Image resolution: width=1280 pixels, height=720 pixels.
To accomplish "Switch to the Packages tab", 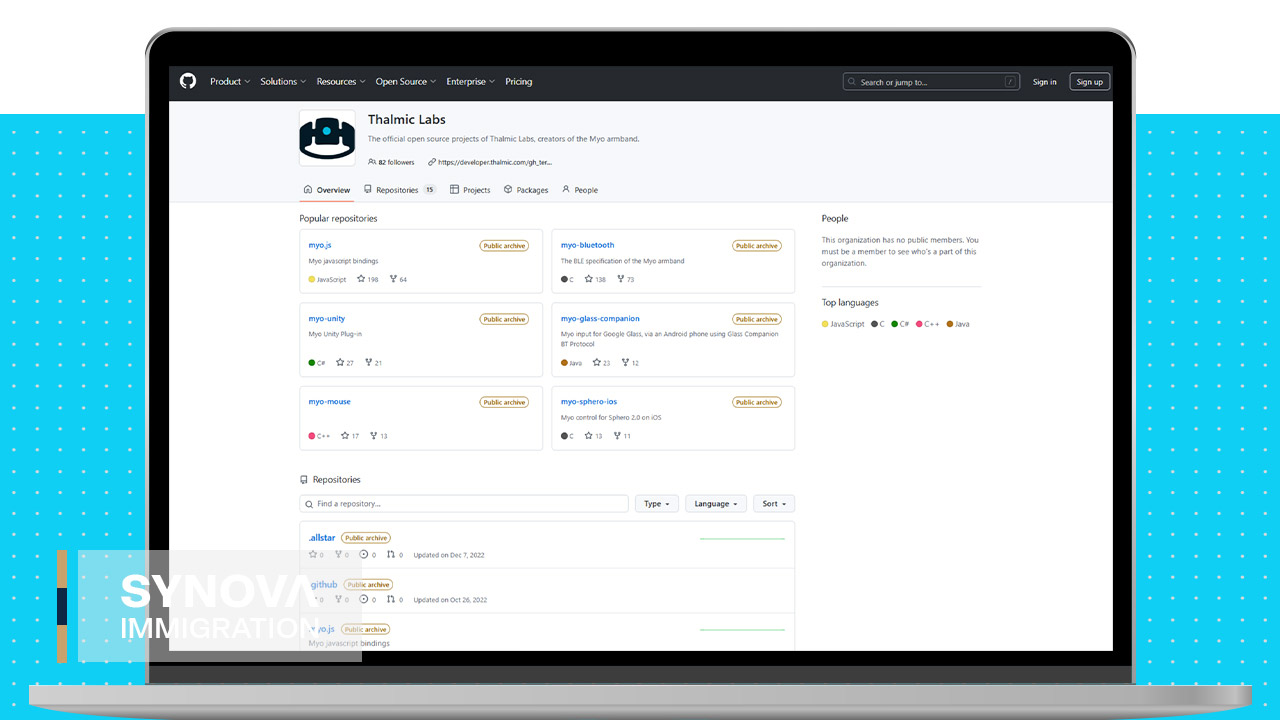I will 526,190.
